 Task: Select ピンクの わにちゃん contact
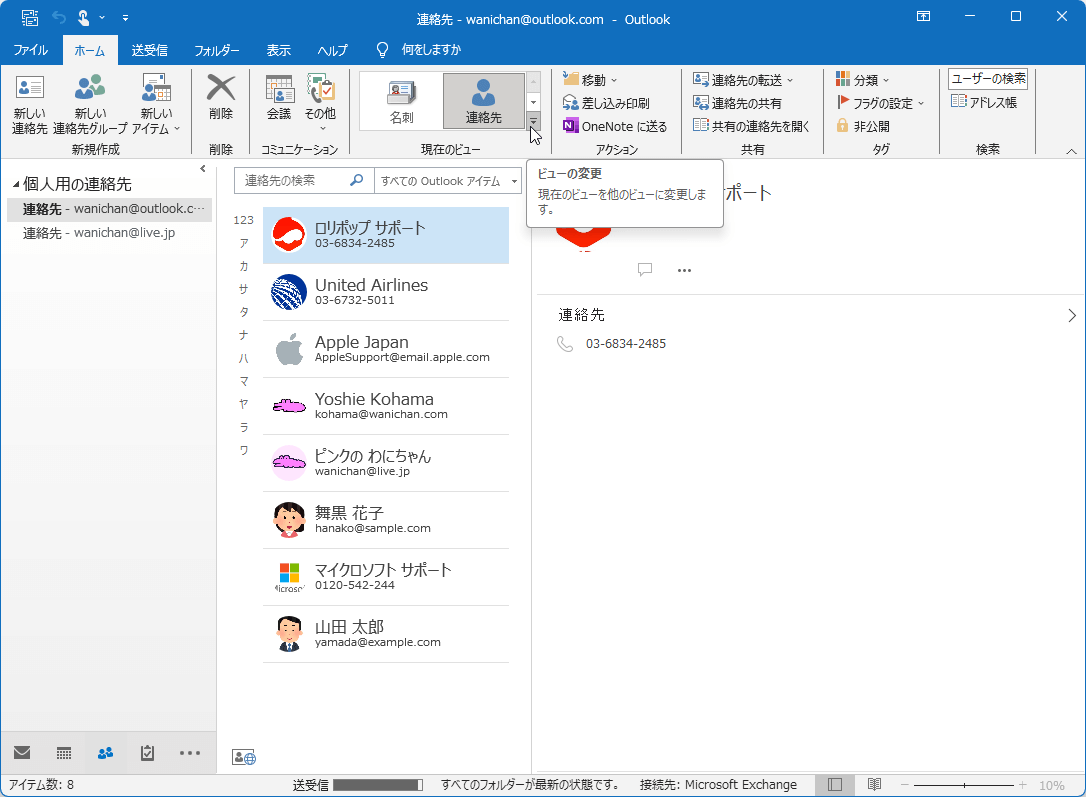(386, 463)
